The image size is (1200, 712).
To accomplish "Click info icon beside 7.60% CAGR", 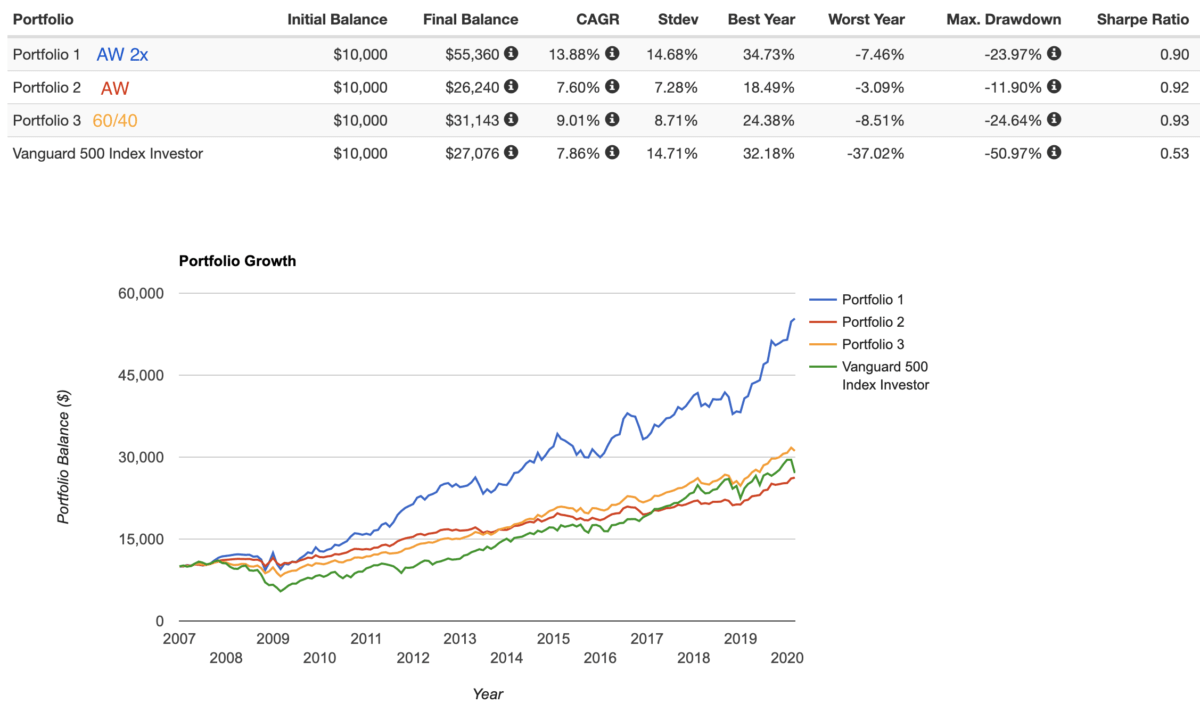I will (x=612, y=87).
